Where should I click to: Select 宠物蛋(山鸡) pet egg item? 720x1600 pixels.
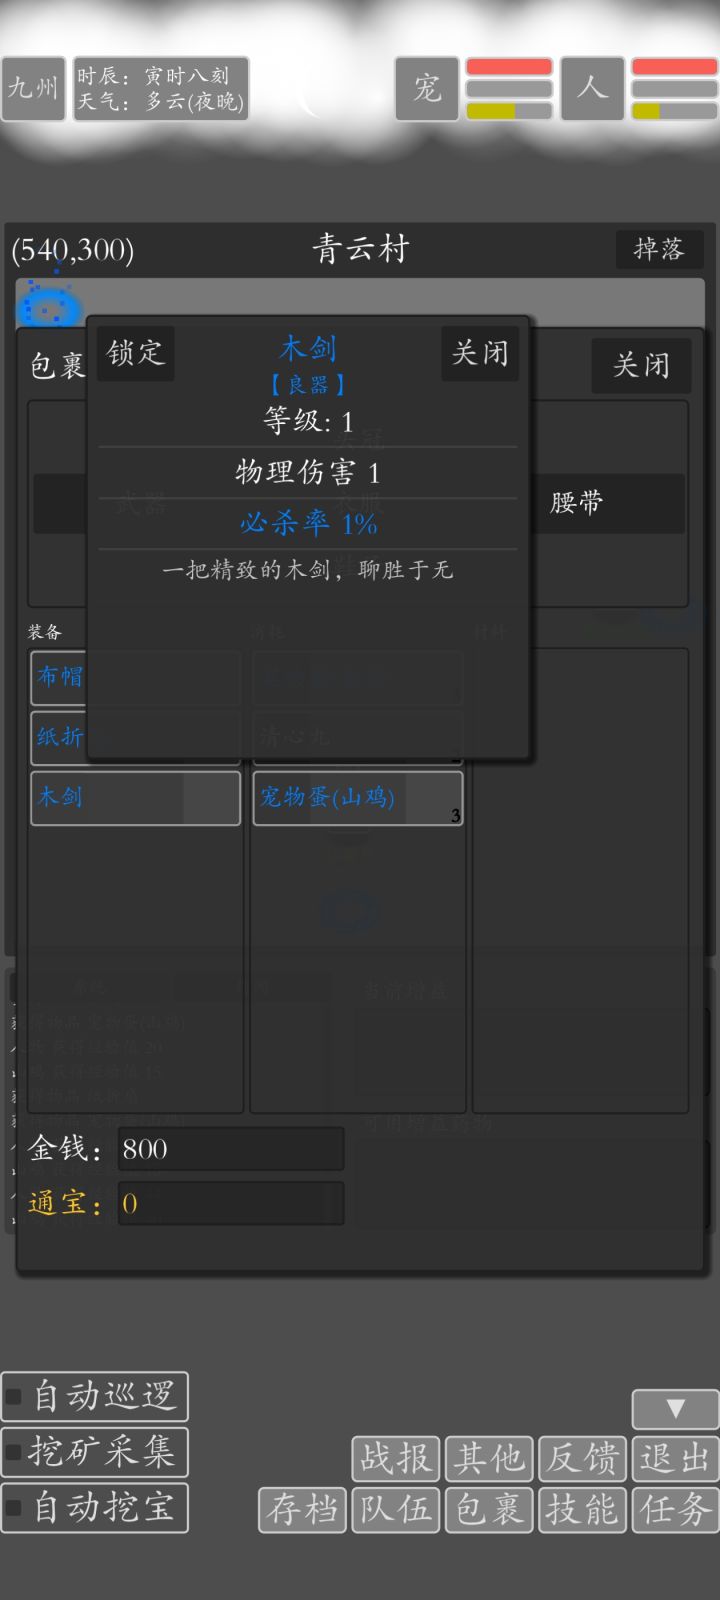[358, 798]
